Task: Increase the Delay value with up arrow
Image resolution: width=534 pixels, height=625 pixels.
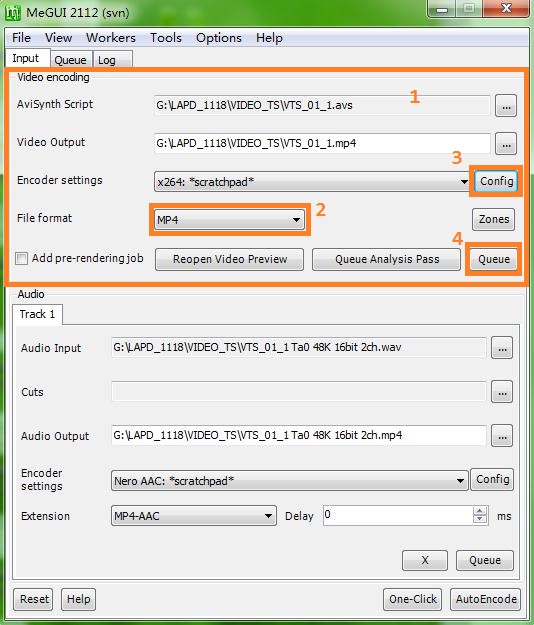Action: pyautogui.click(x=480, y=511)
